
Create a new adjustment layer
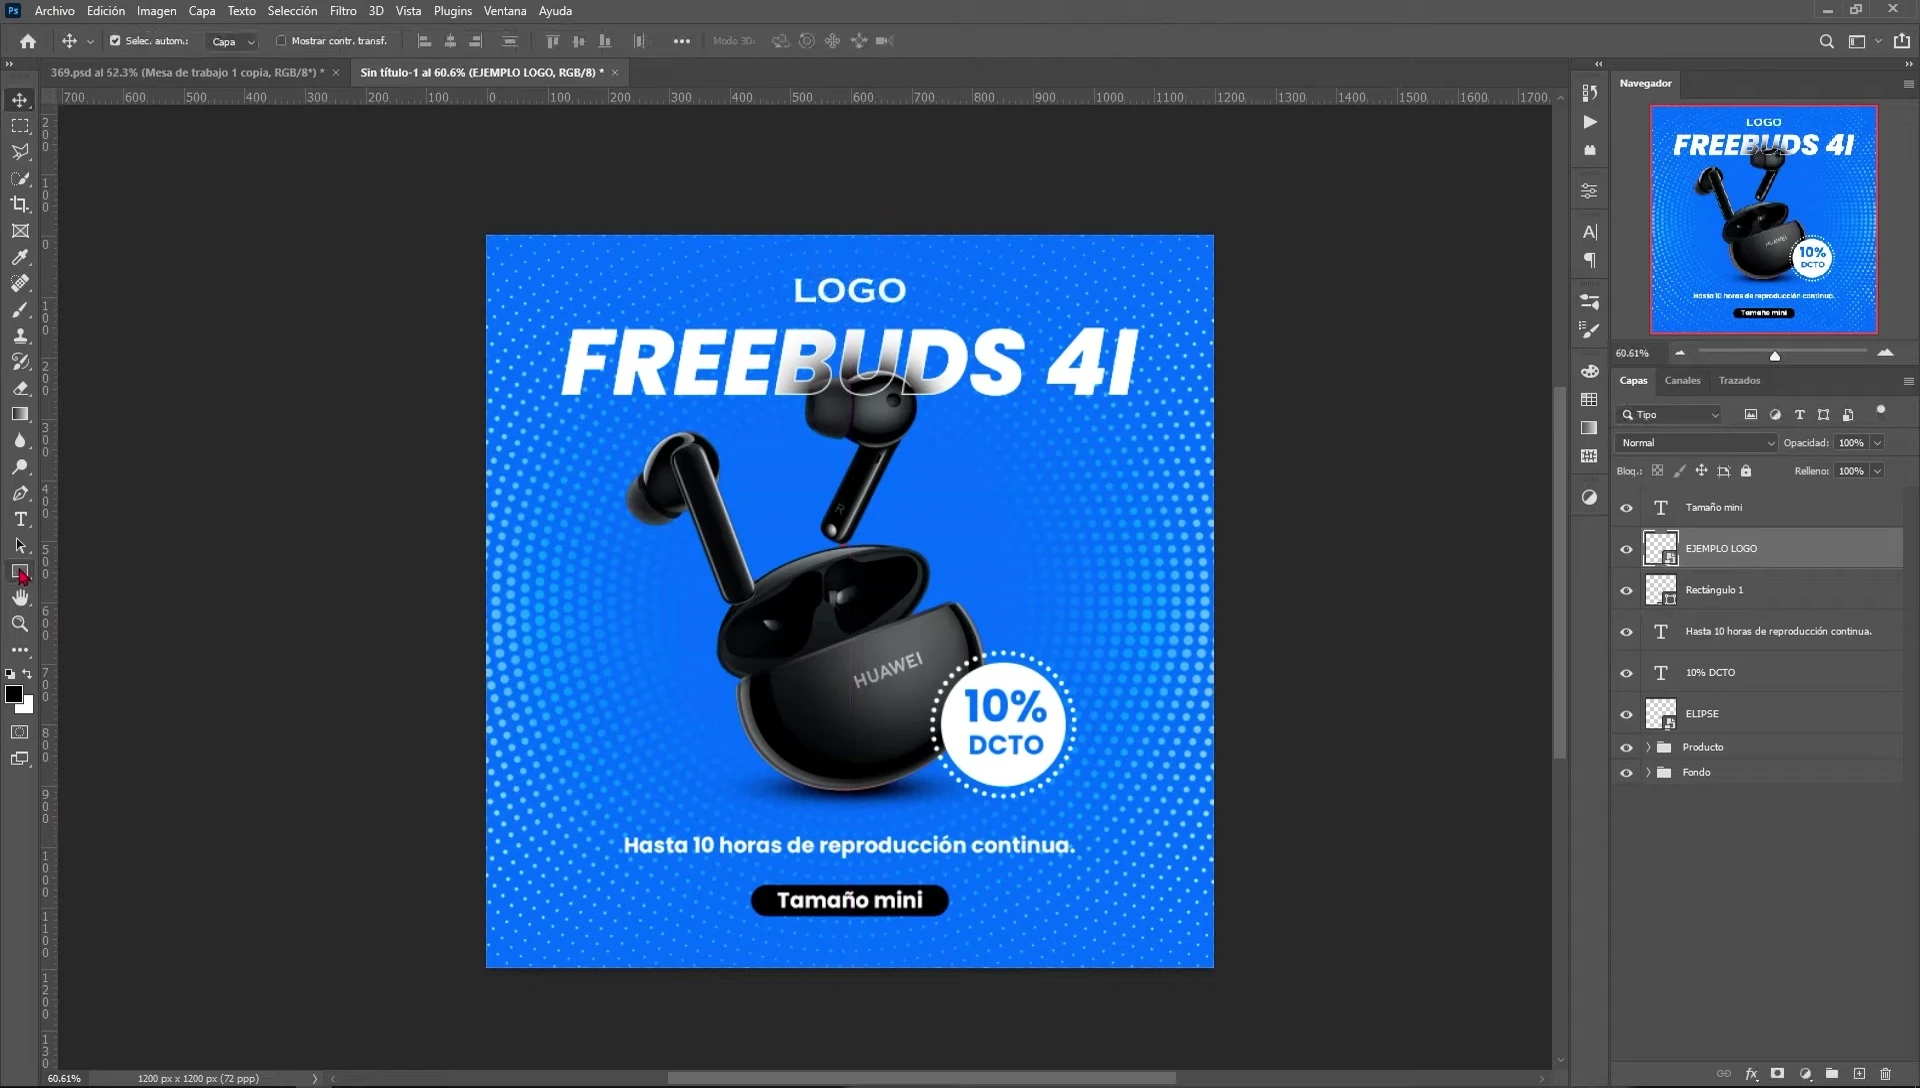pos(1805,1074)
